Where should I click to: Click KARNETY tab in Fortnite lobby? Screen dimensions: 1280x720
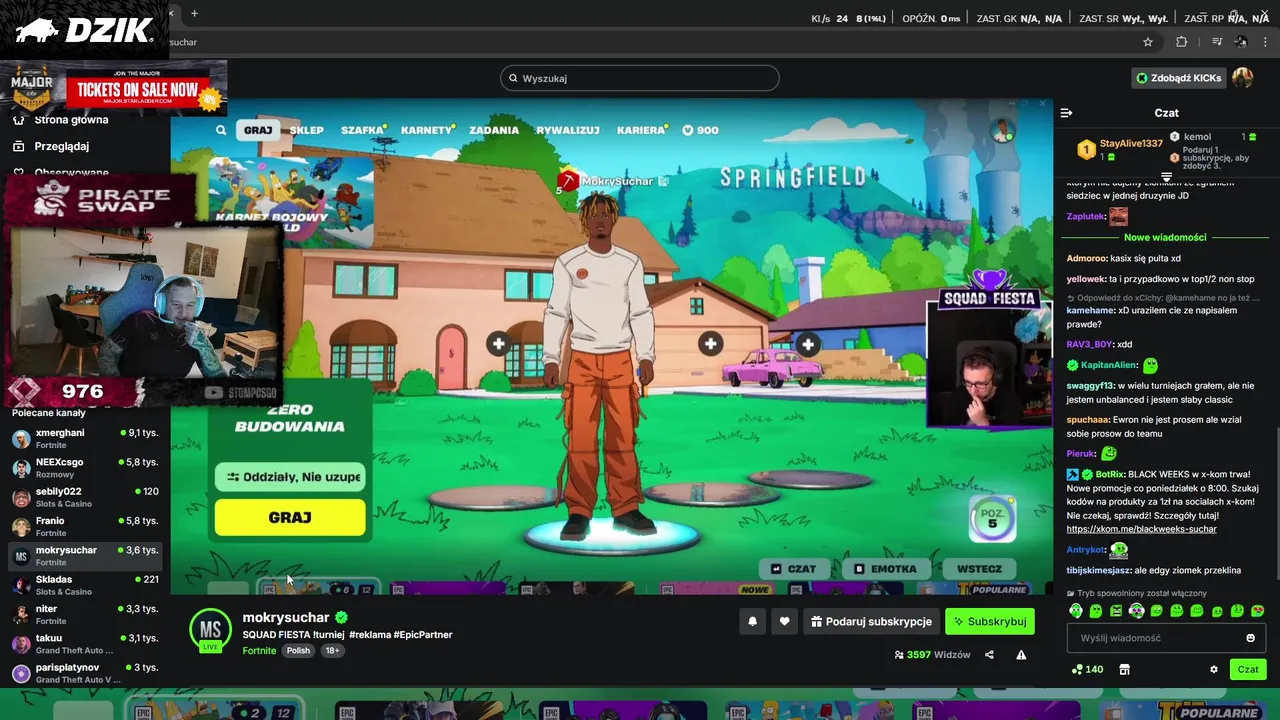(x=427, y=130)
